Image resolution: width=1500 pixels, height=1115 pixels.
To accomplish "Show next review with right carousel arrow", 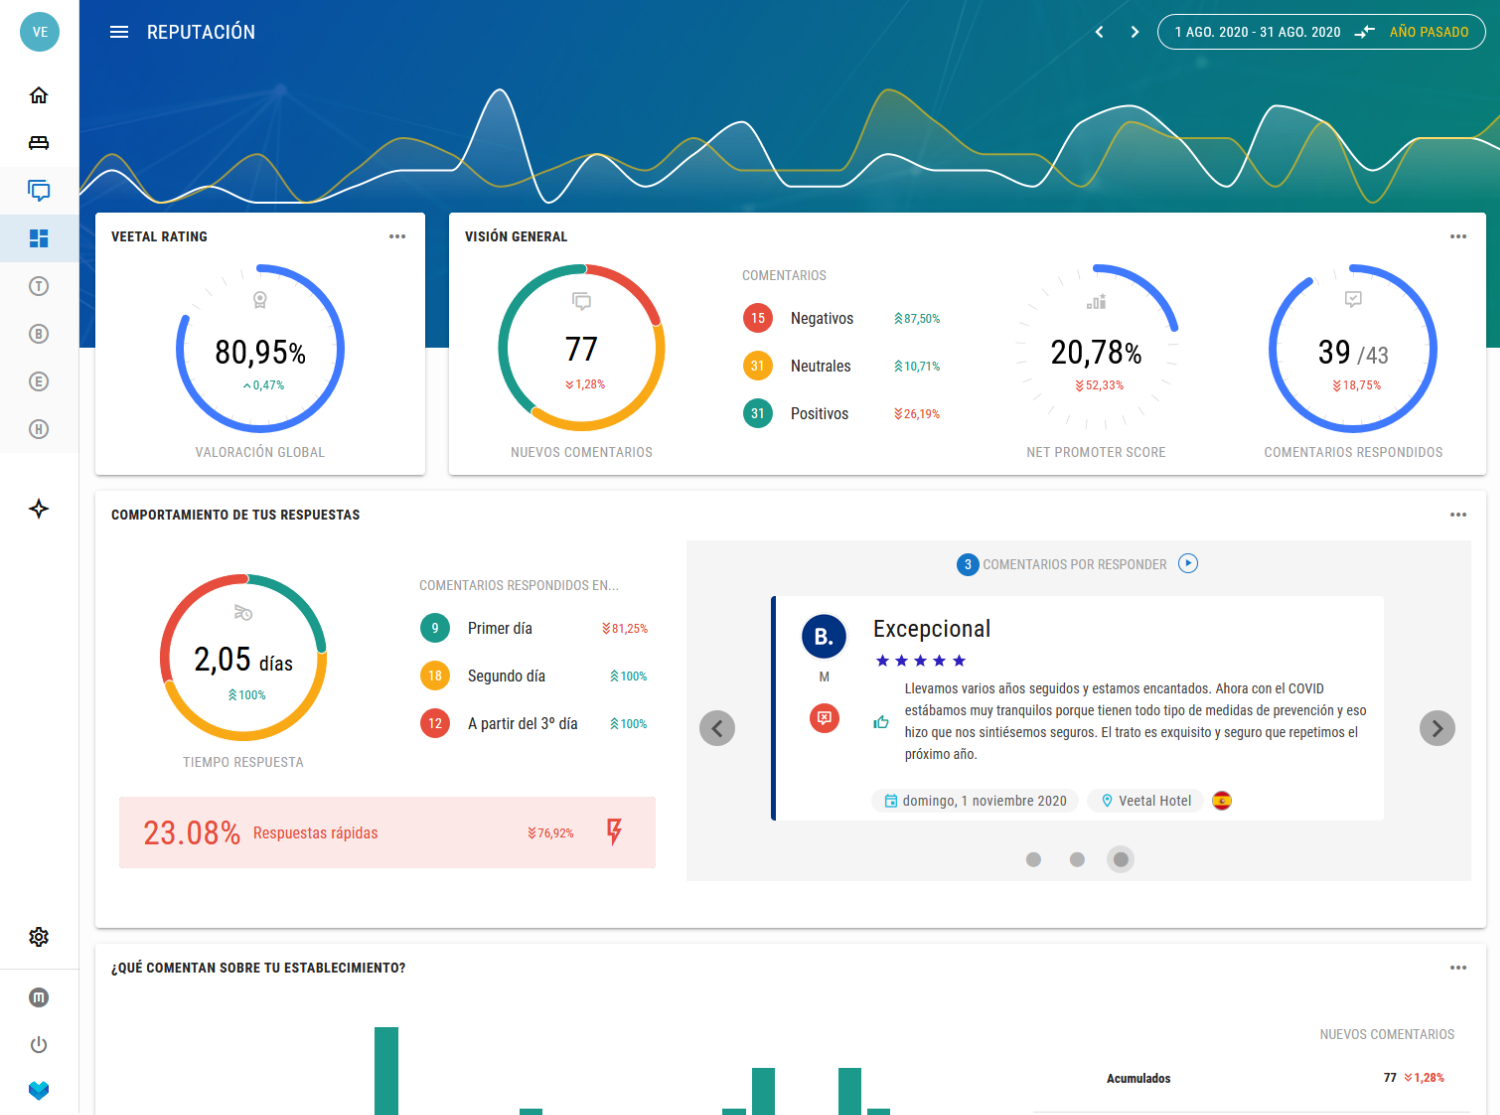I will (1437, 728).
